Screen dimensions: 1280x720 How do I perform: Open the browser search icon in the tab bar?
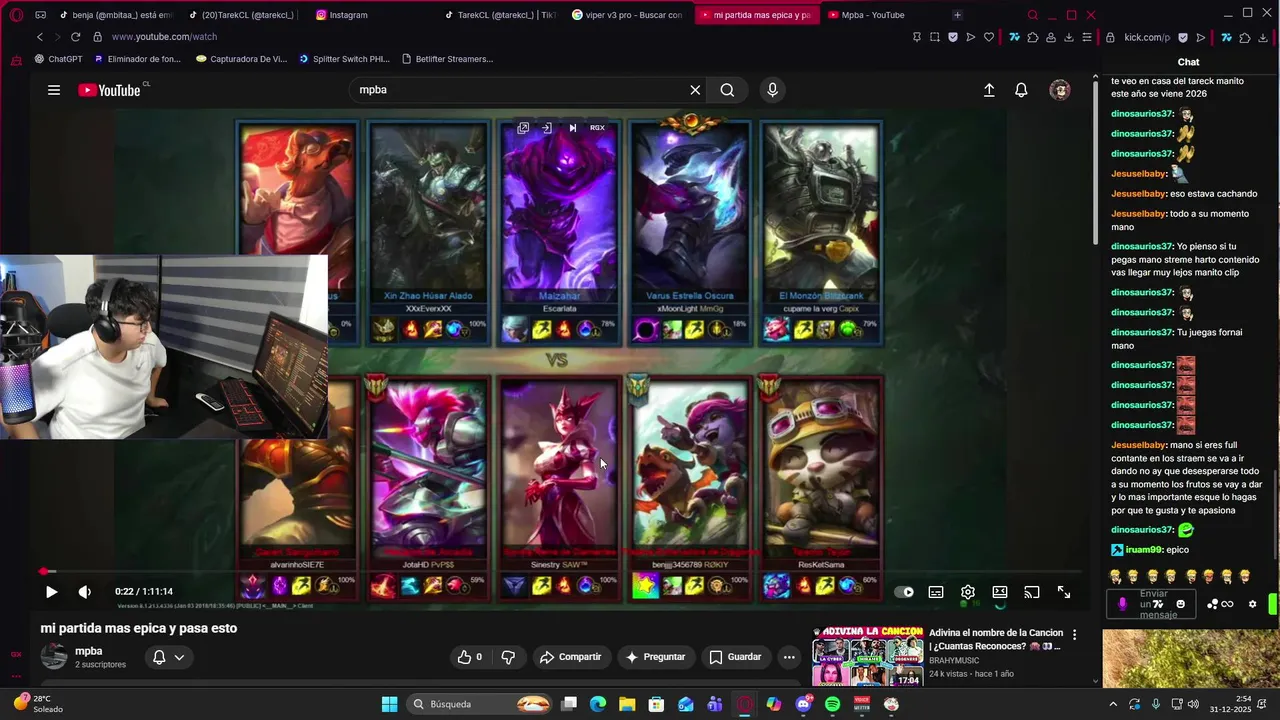1033,15
